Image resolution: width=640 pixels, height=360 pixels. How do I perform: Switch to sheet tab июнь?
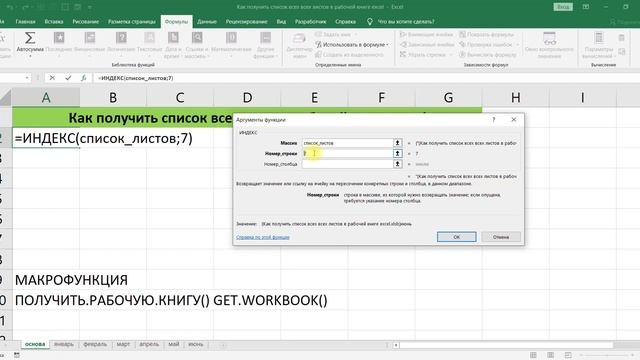coord(196,344)
